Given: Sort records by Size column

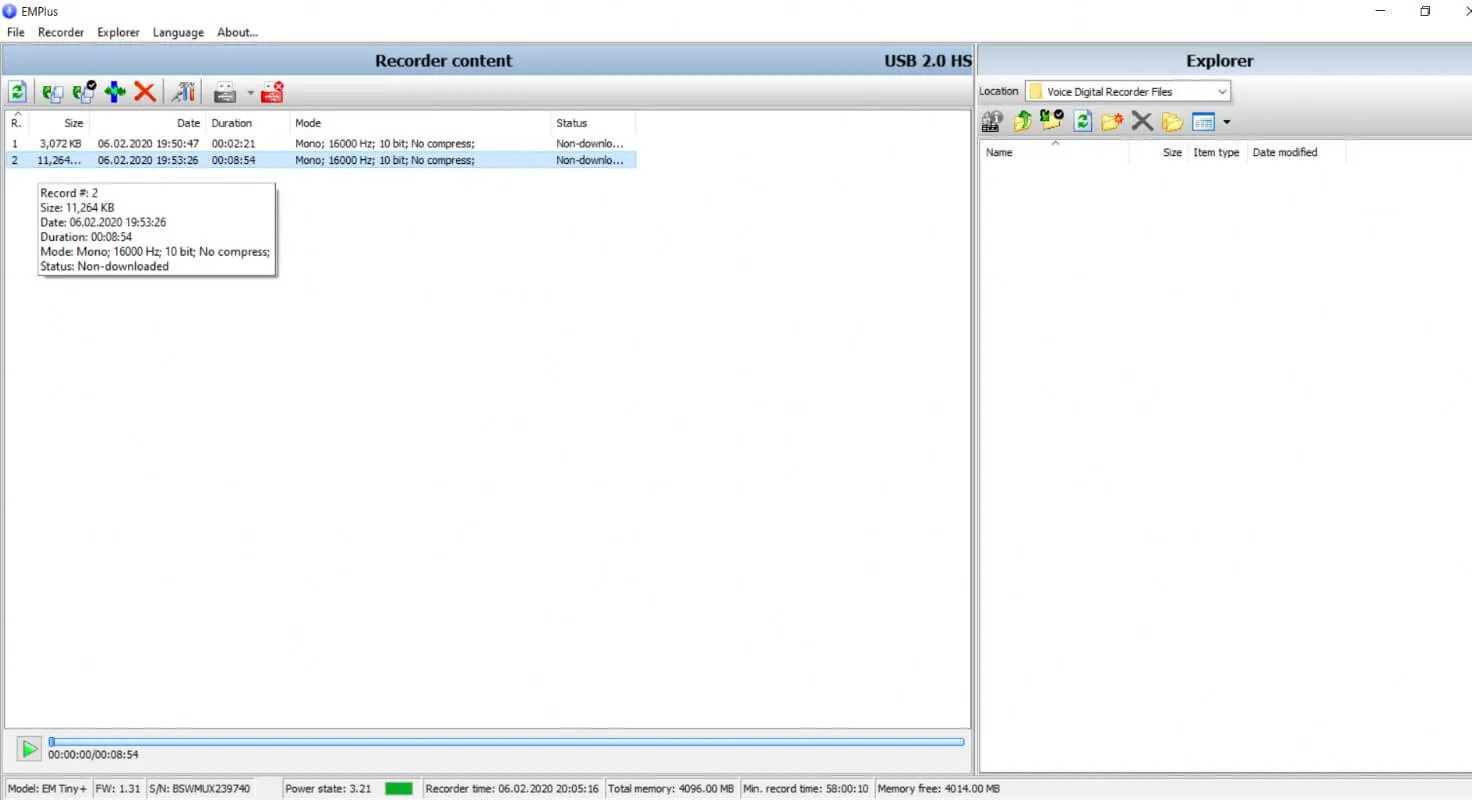Looking at the screenshot, I should (60, 123).
